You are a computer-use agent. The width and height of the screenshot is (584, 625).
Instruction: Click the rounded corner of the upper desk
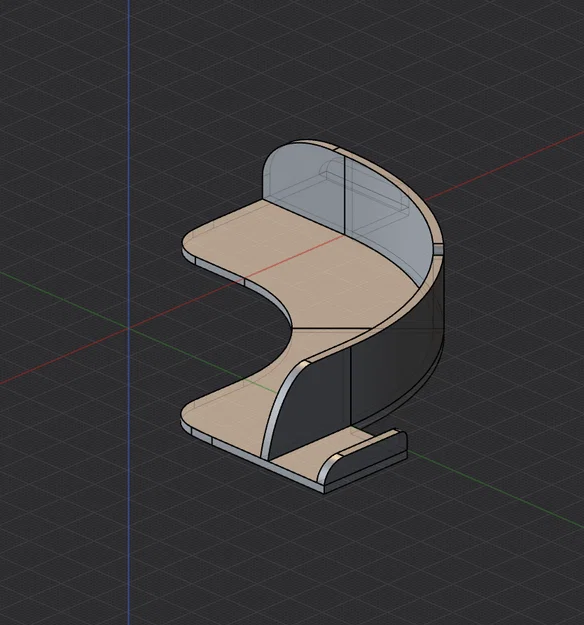tap(189, 242)
